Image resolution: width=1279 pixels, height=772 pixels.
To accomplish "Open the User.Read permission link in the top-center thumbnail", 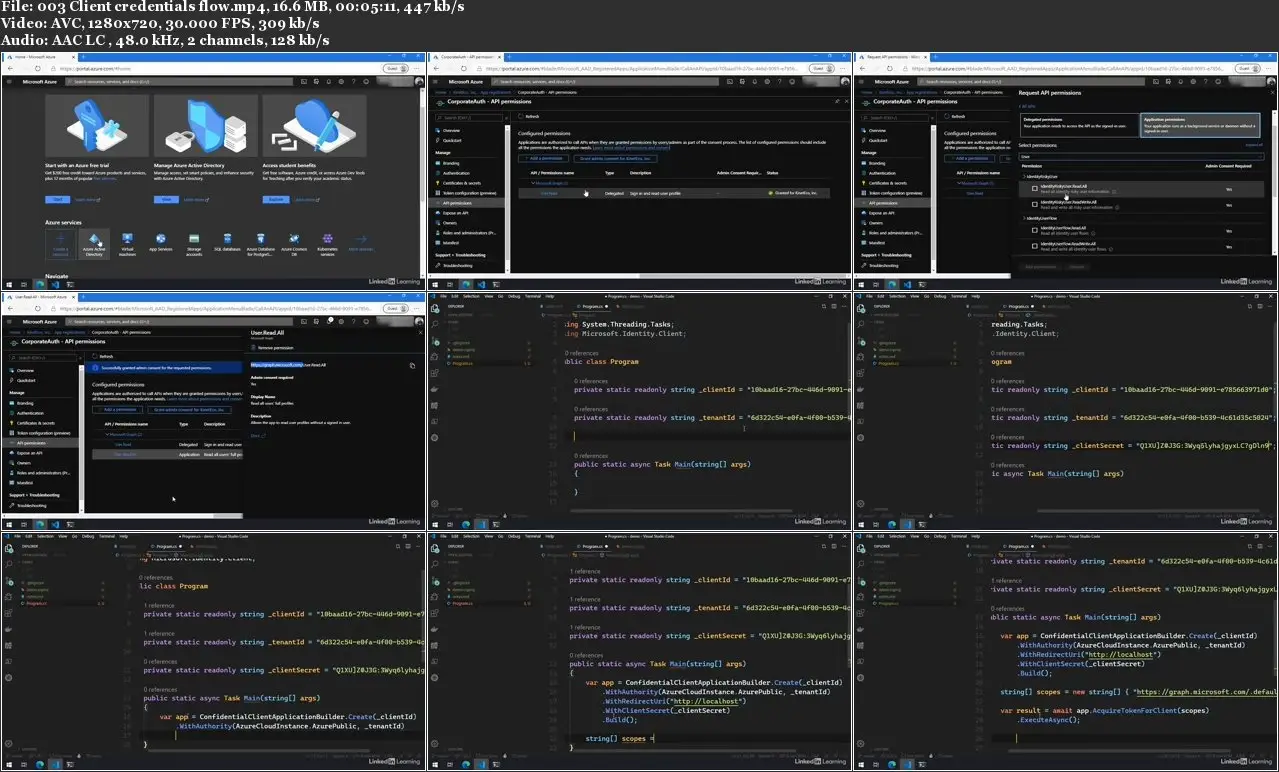I will [x=549, y=193].
